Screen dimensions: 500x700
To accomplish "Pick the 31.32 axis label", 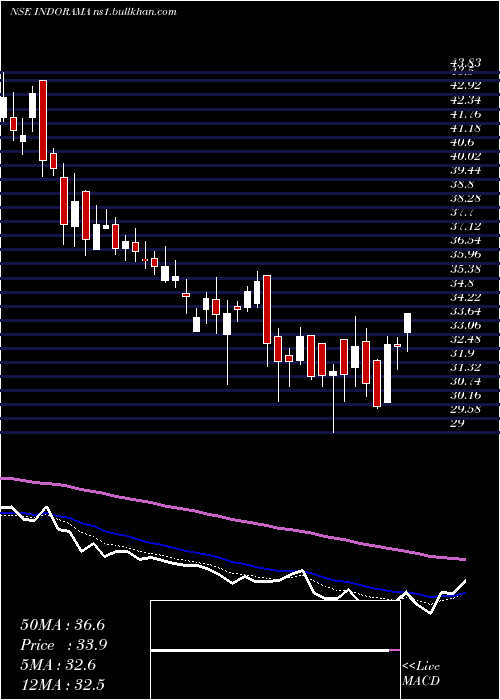I will point(466,367).
